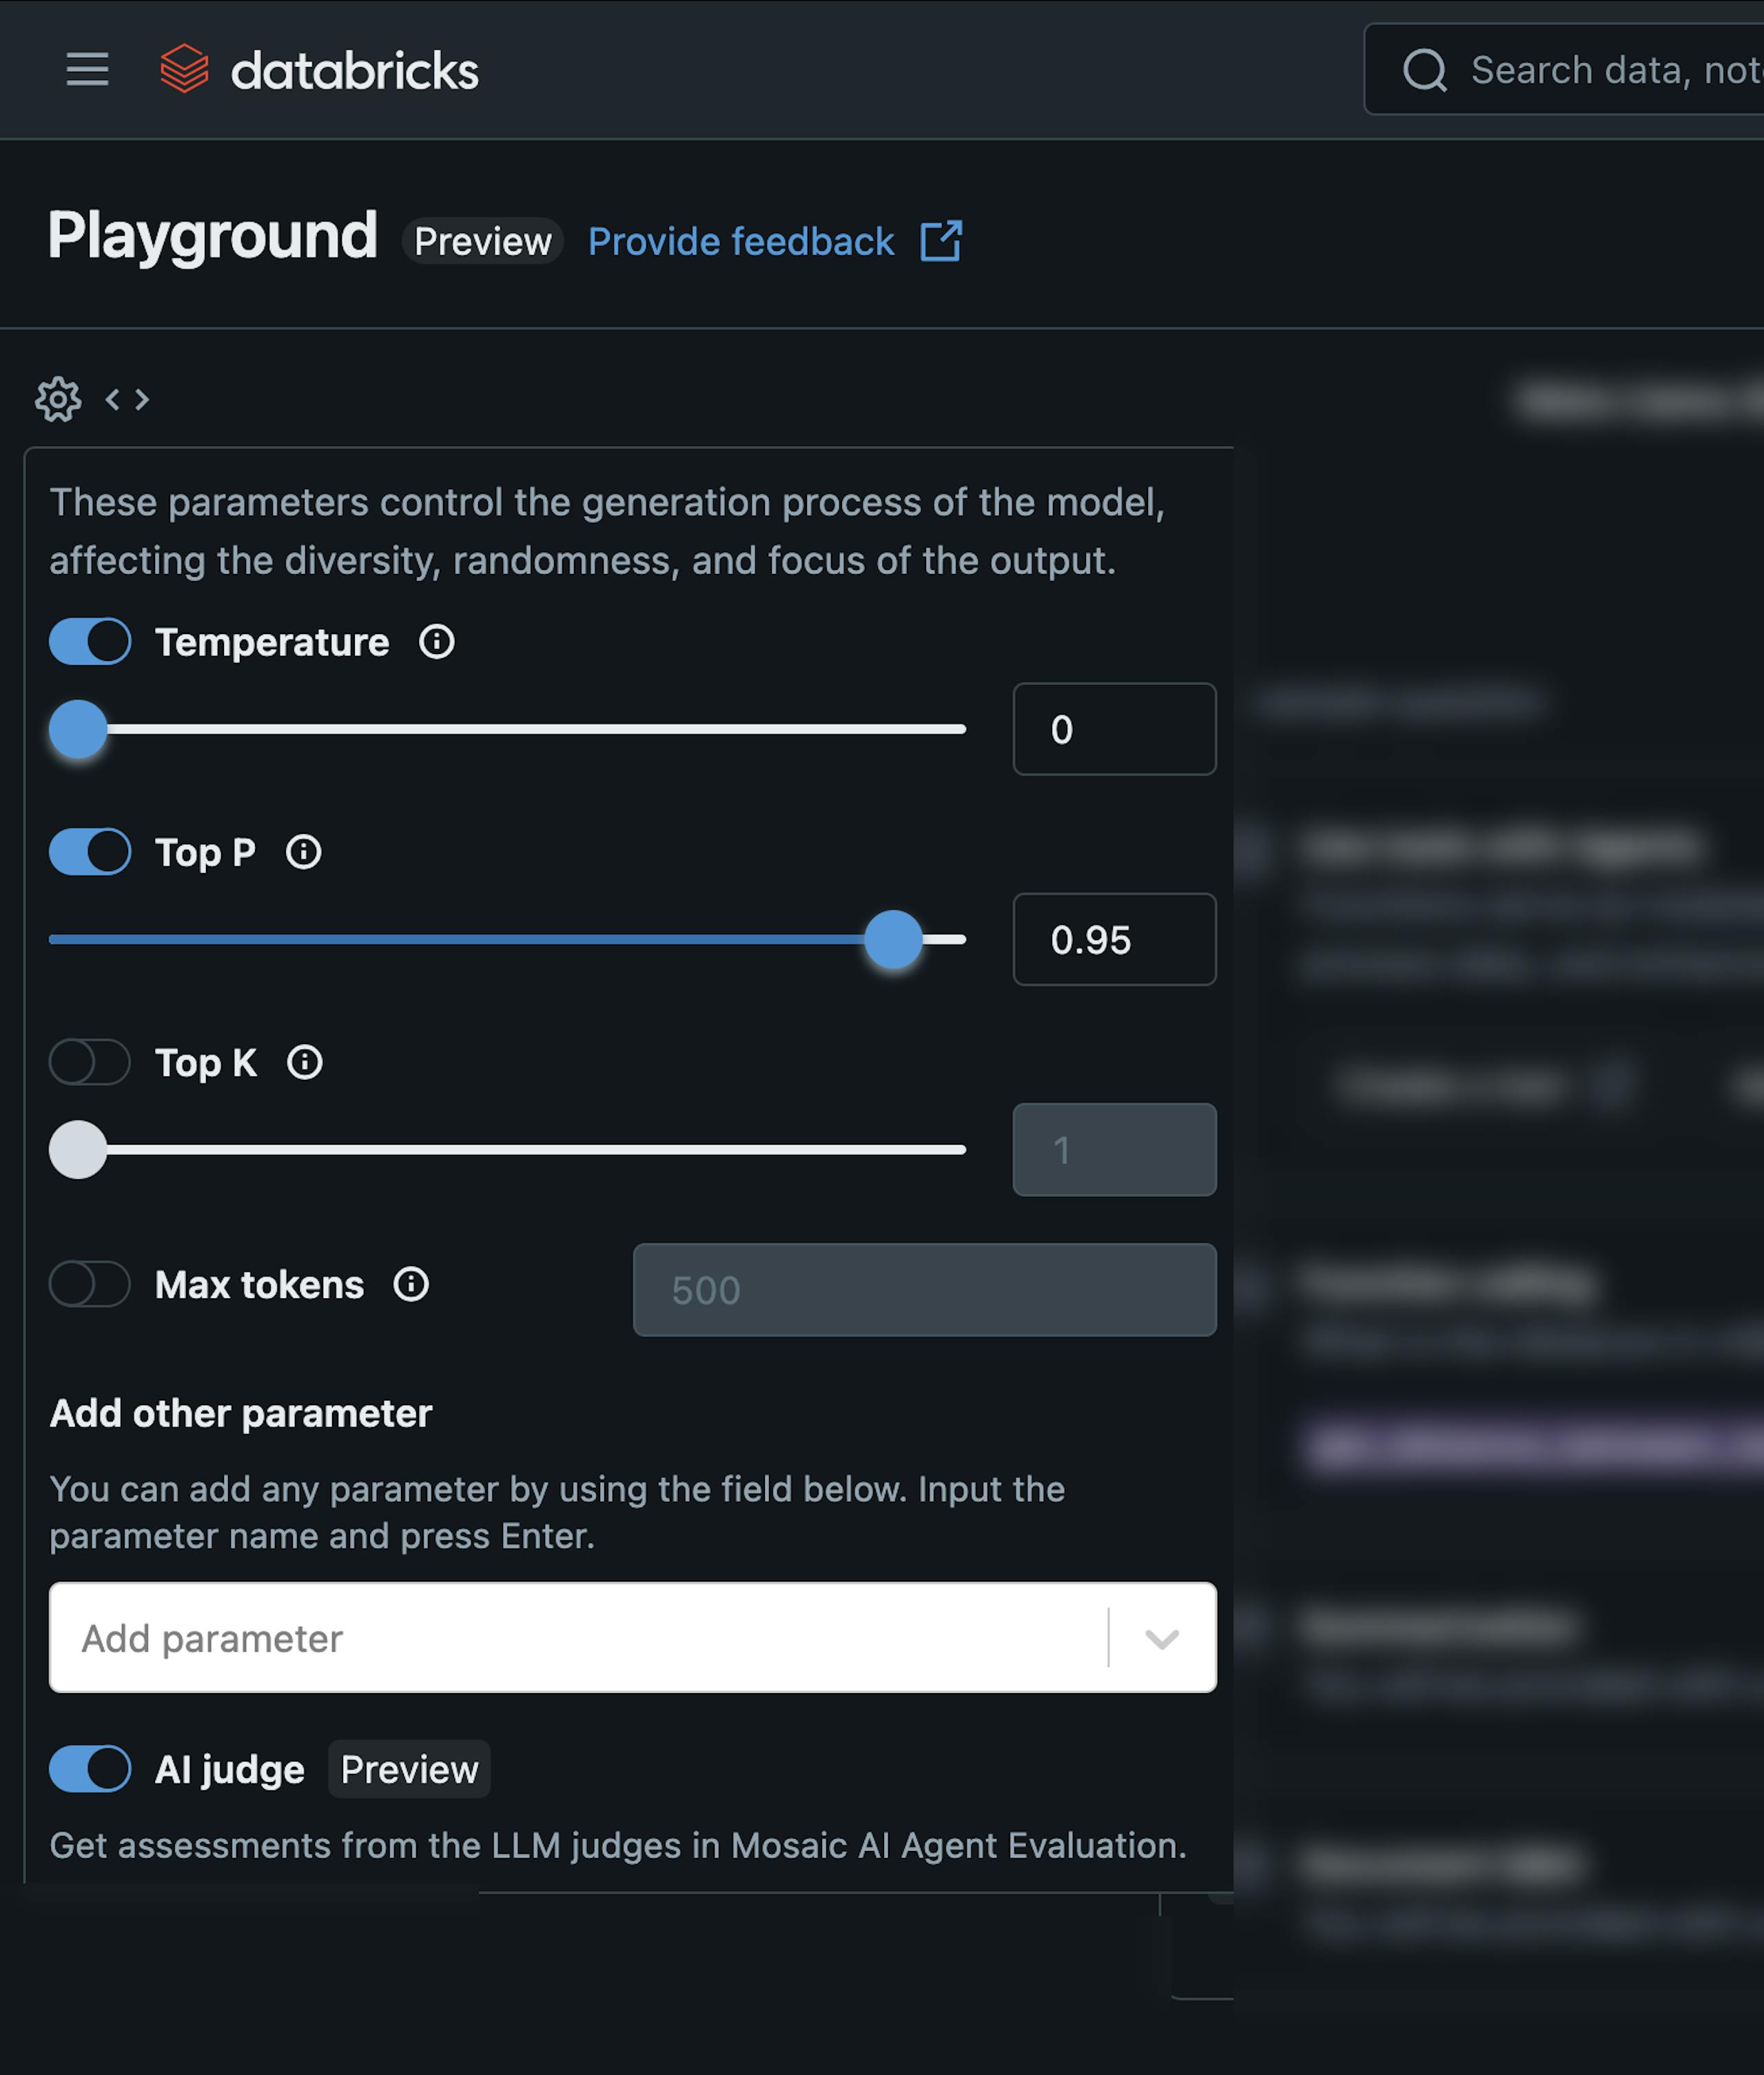Viewport: 1764px width, 2075px height.
Task: Enable the Max tokens toggle
Action: pos(89,1285)
